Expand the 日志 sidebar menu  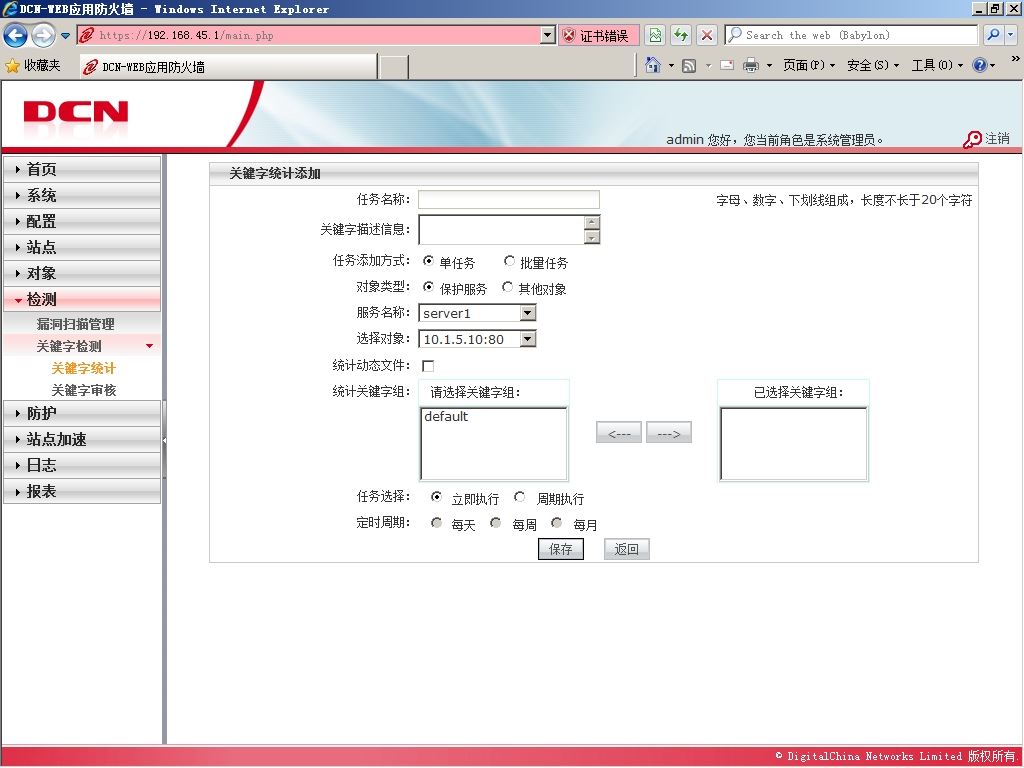[x=82, y=466]
